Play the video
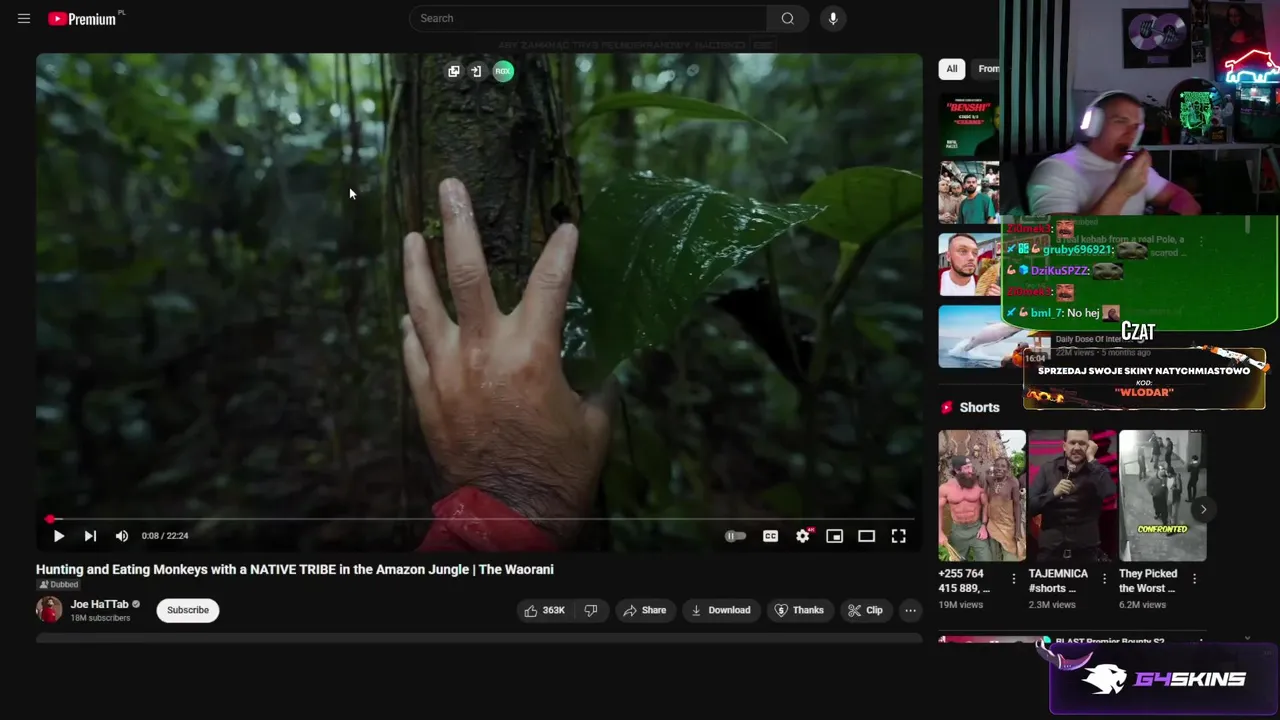The image size is (1280, 720). 58,536
